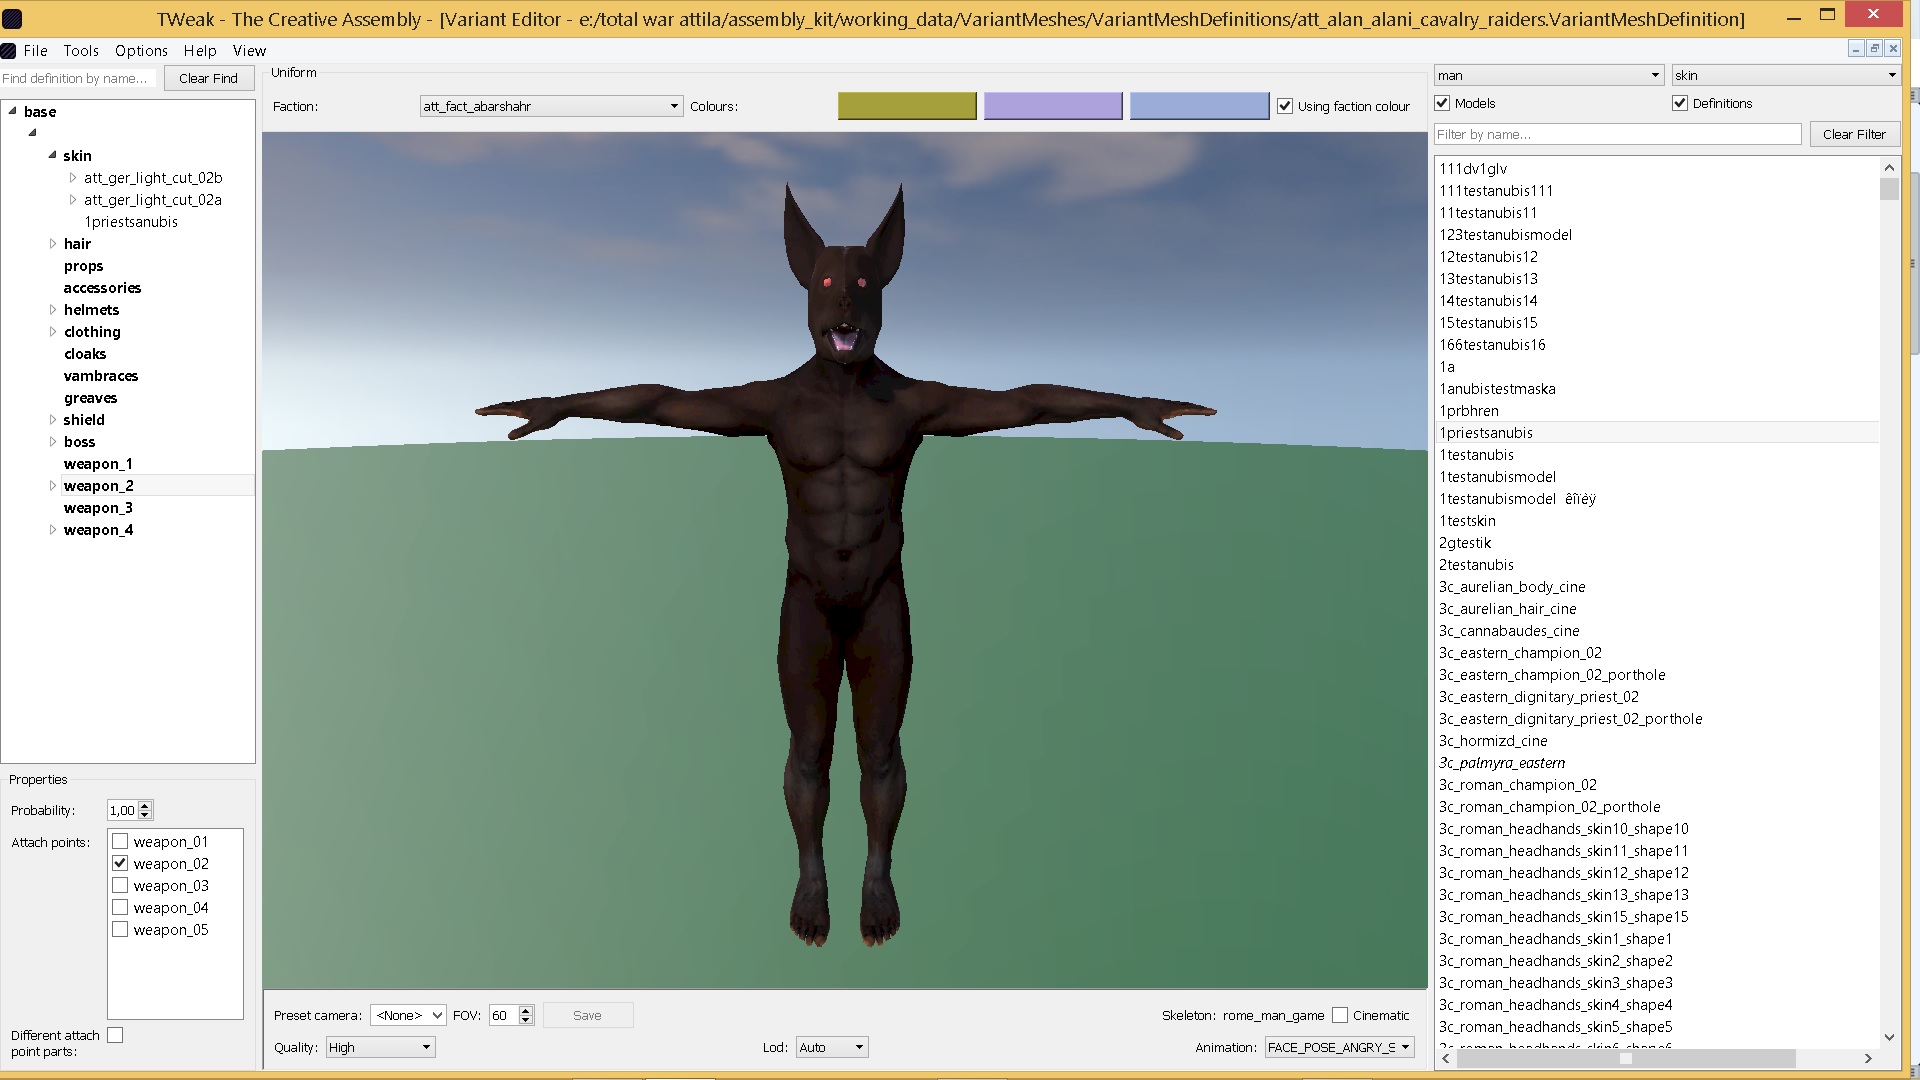Open the Lod dropdown
Screen dimensions: 1920x1080
pos(832,1047)
